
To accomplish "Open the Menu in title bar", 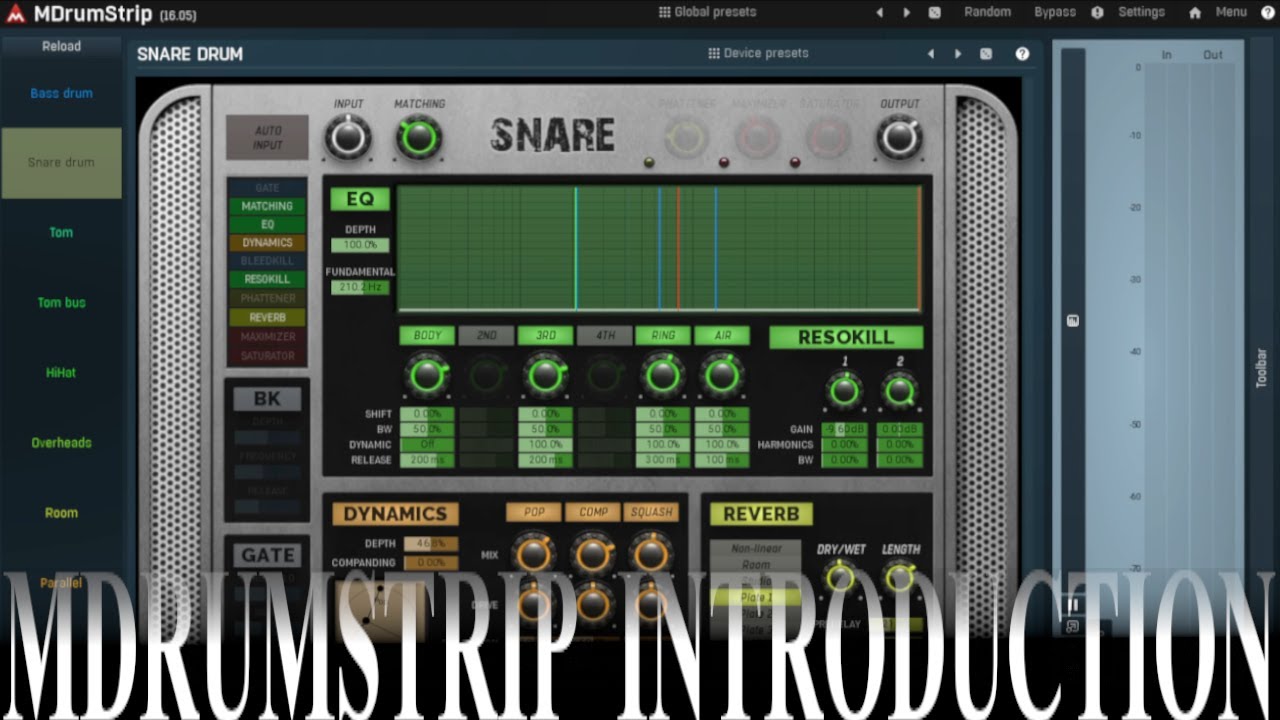I will tap(1231, 12).
